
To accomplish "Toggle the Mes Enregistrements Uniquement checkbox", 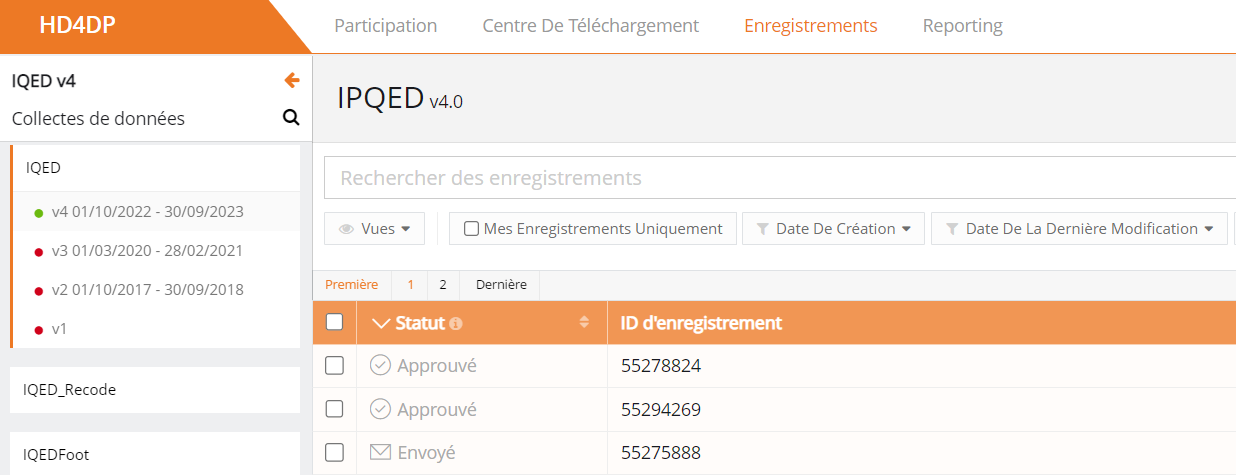I will pos(471,229).
